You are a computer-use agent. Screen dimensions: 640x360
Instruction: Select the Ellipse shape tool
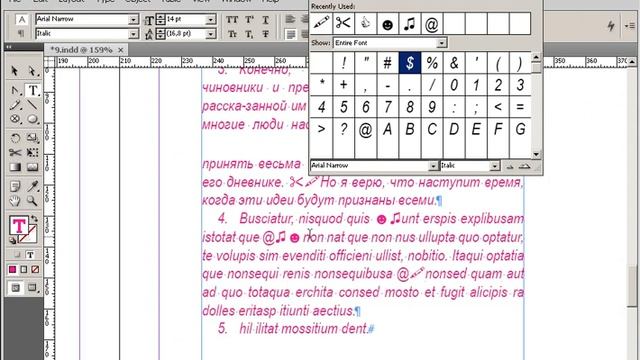(x=32, y=119)
